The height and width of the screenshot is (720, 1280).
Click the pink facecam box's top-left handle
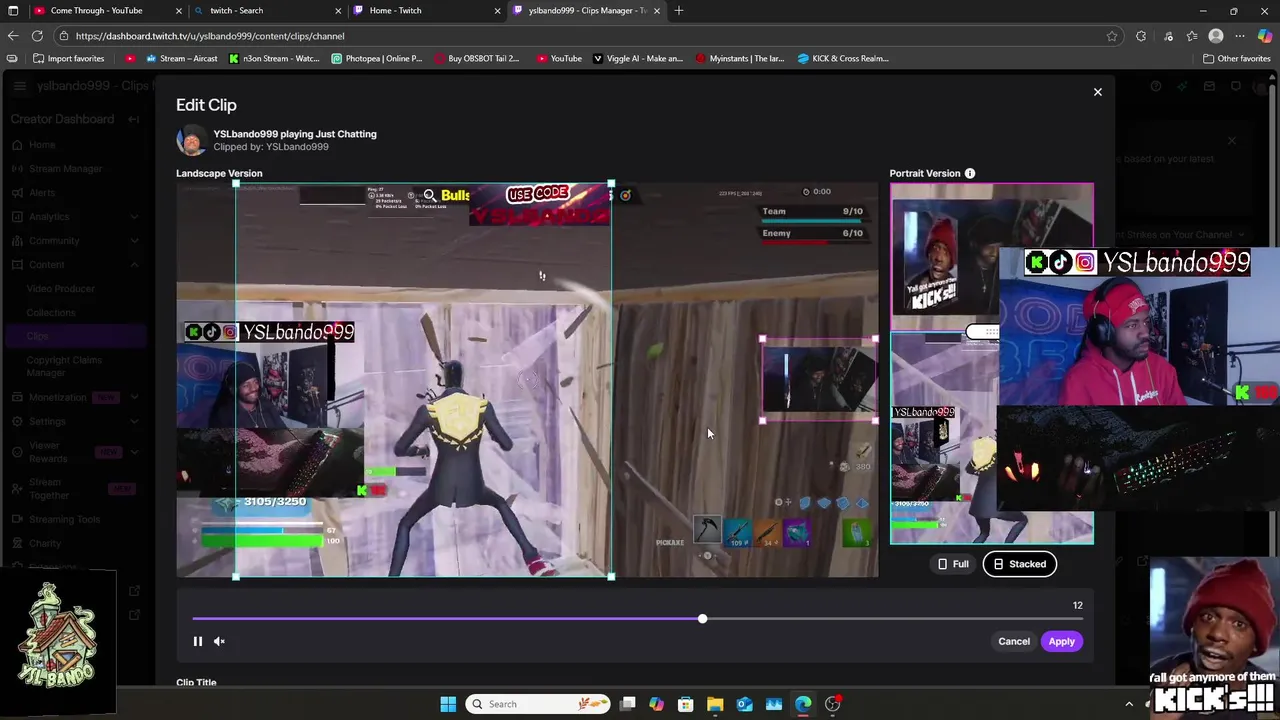763,339
